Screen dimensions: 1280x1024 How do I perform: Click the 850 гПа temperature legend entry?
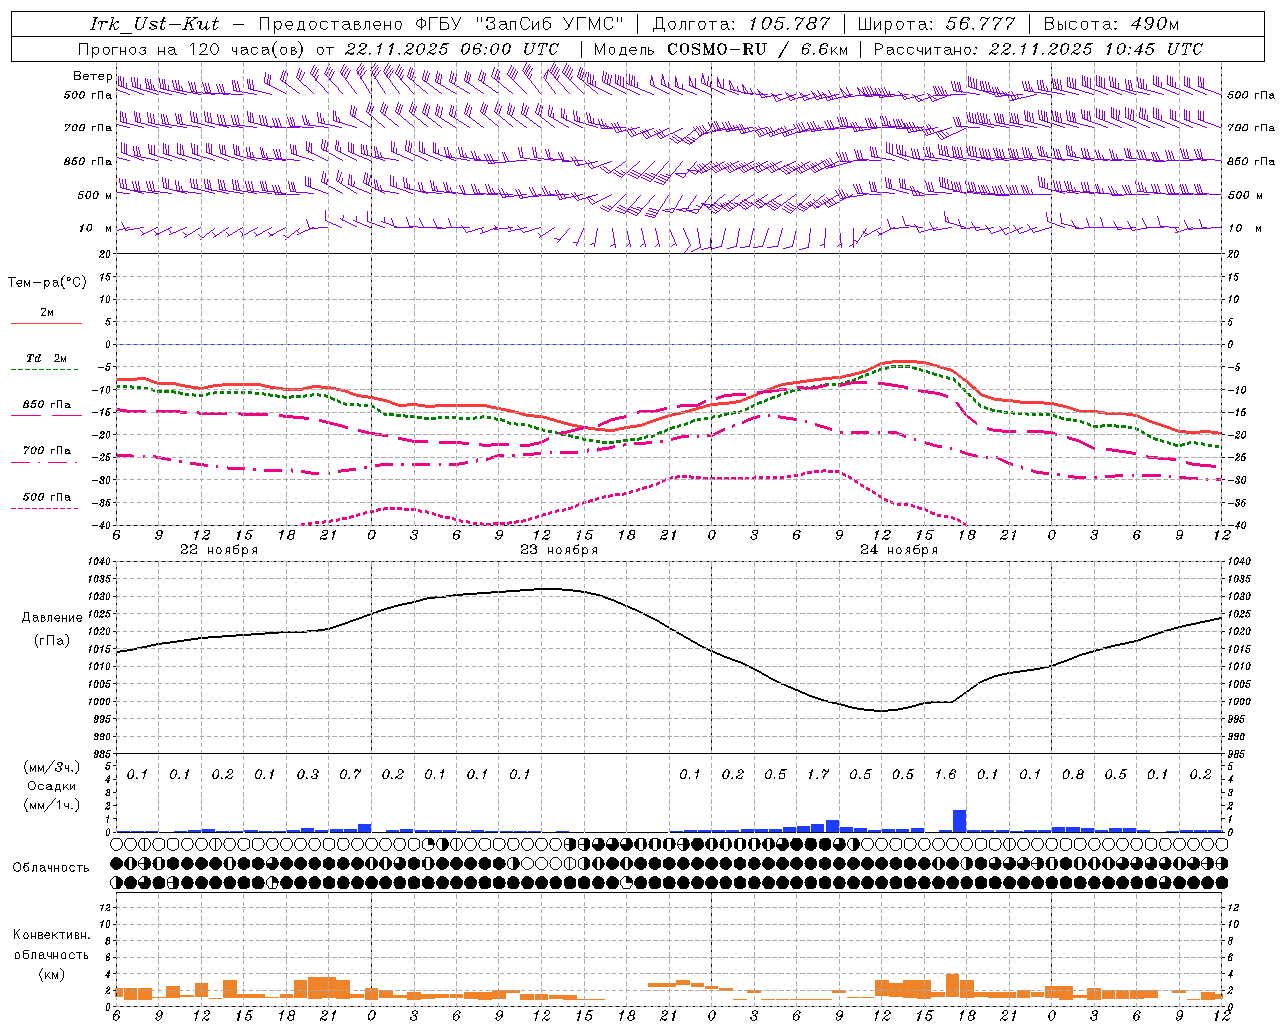[x=46, y=408]
